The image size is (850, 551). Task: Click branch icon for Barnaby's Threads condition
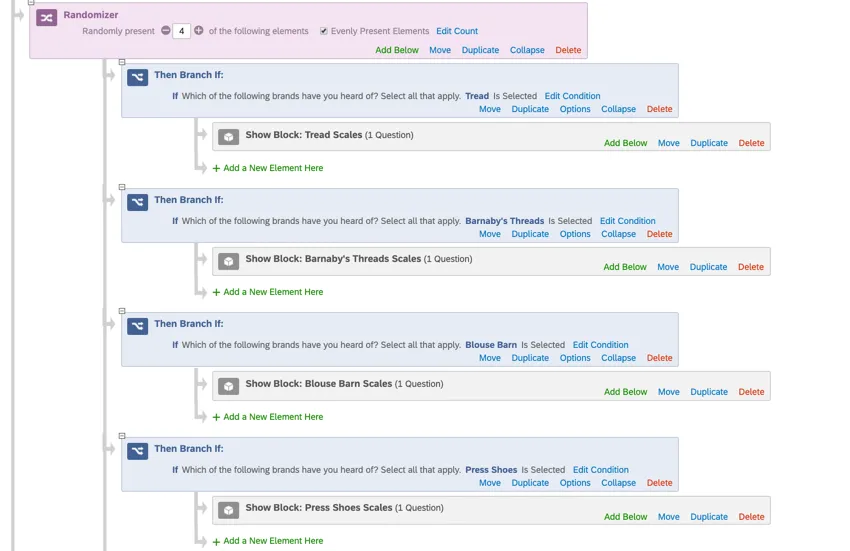[x=138, y=202]
